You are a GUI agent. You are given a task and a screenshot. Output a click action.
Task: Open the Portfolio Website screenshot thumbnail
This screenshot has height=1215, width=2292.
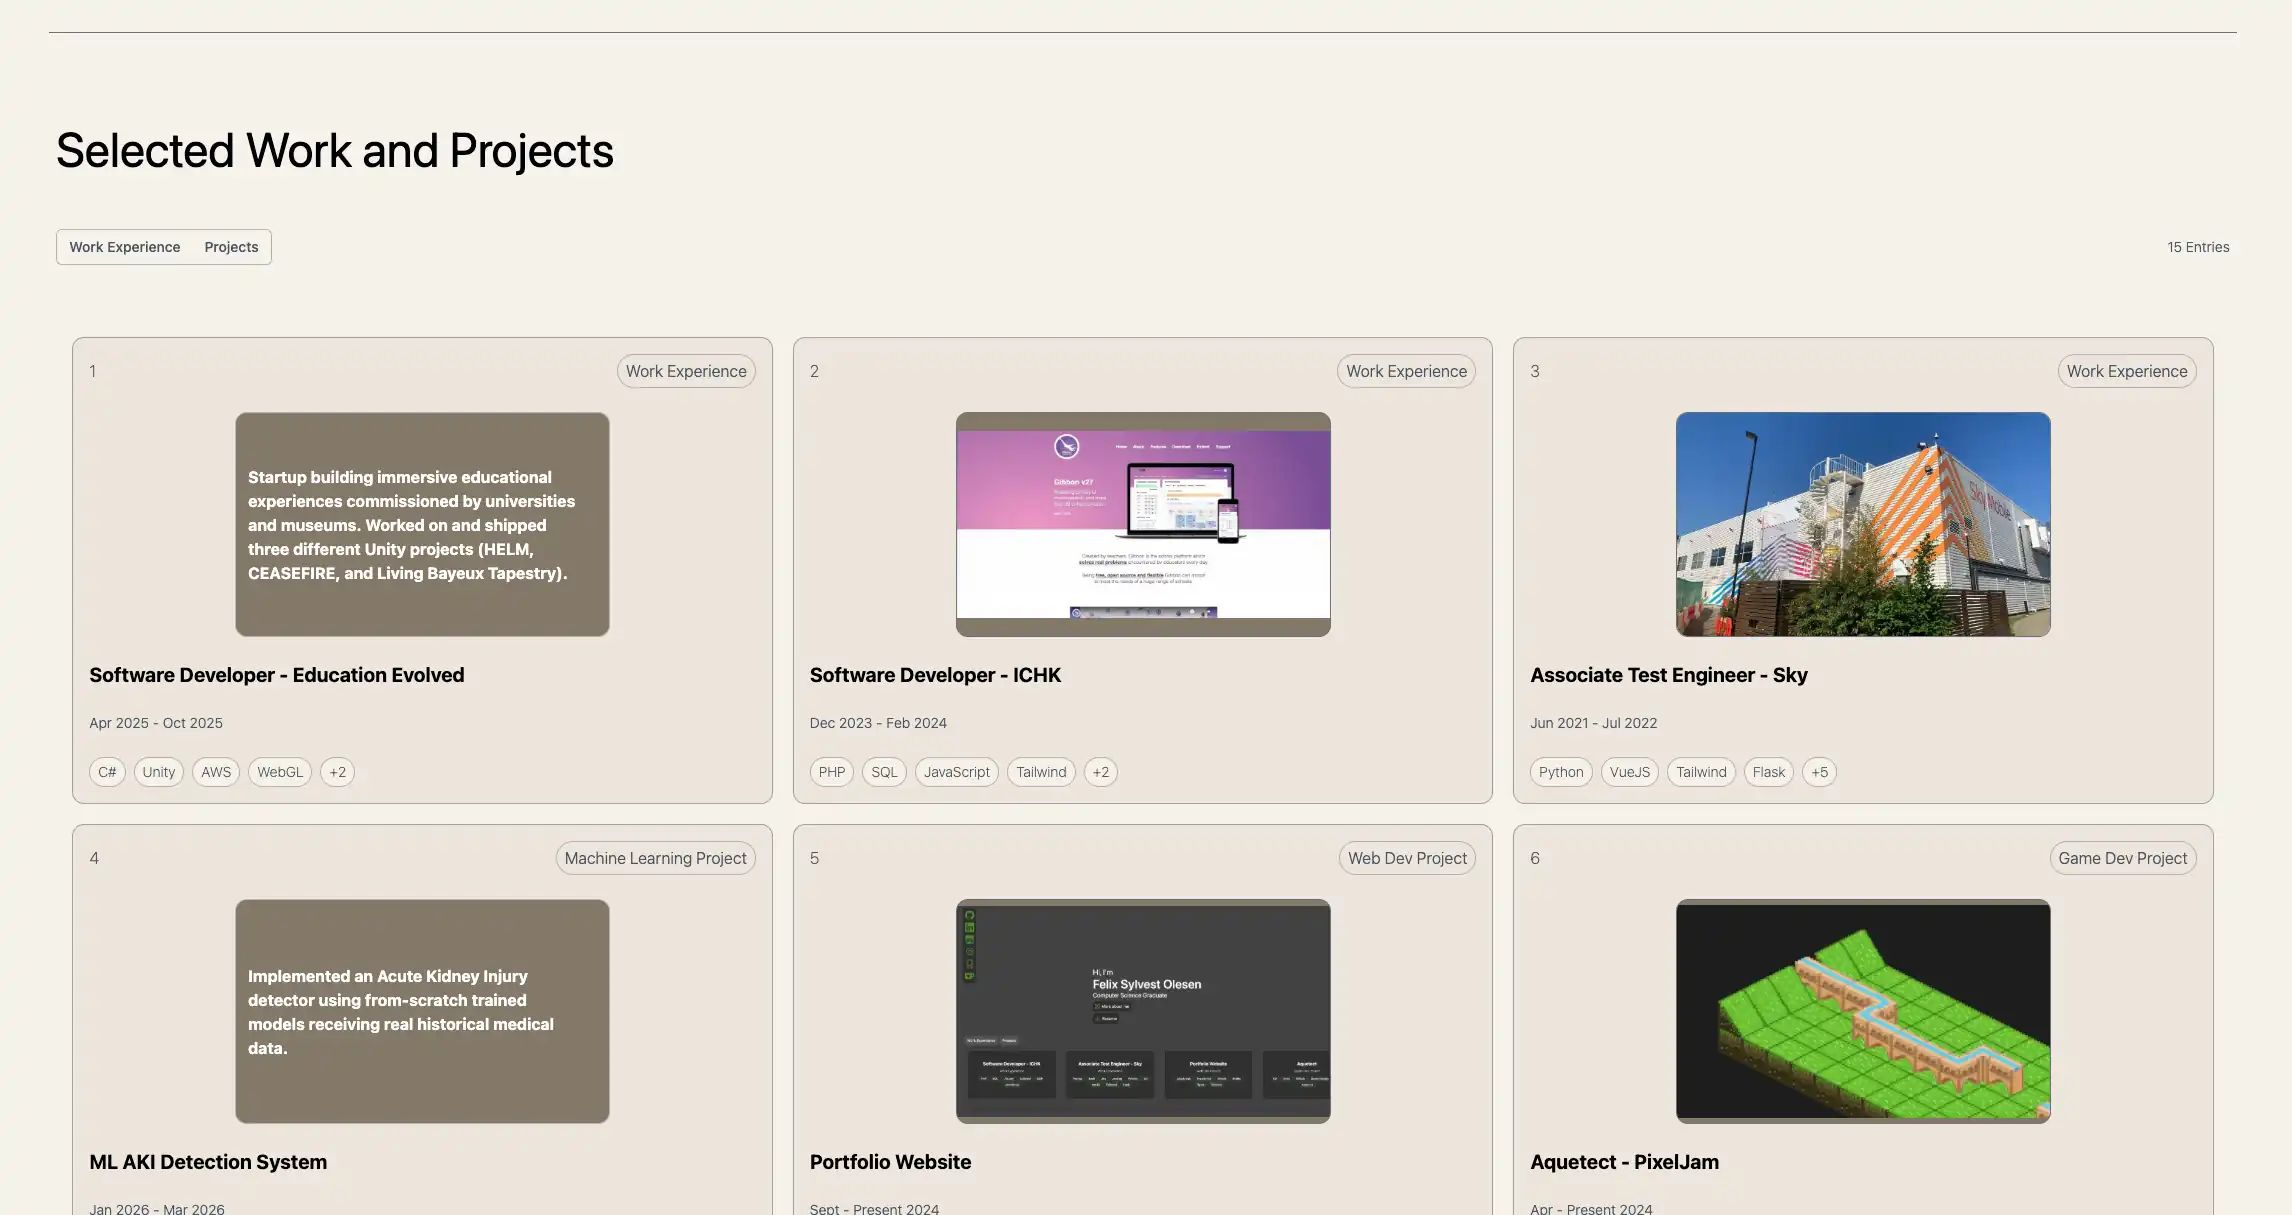[1143, 1011]
